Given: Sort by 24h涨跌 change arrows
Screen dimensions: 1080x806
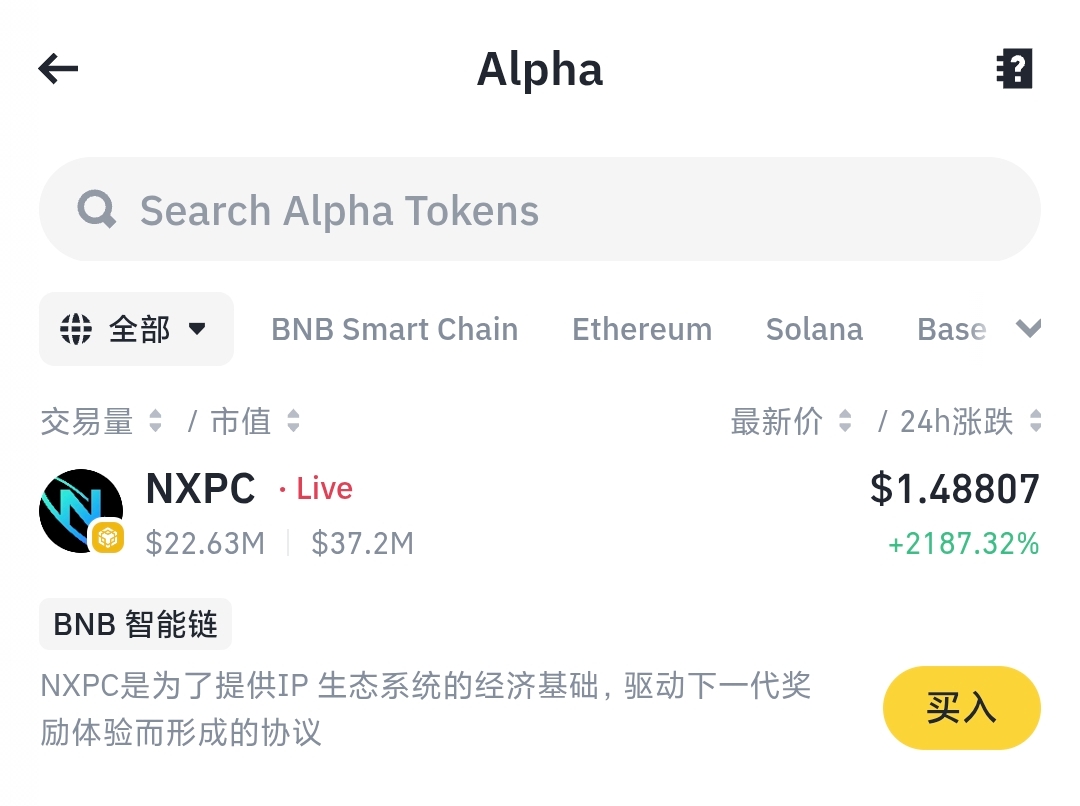Looking at the screenshot, I should point(1035,421).
